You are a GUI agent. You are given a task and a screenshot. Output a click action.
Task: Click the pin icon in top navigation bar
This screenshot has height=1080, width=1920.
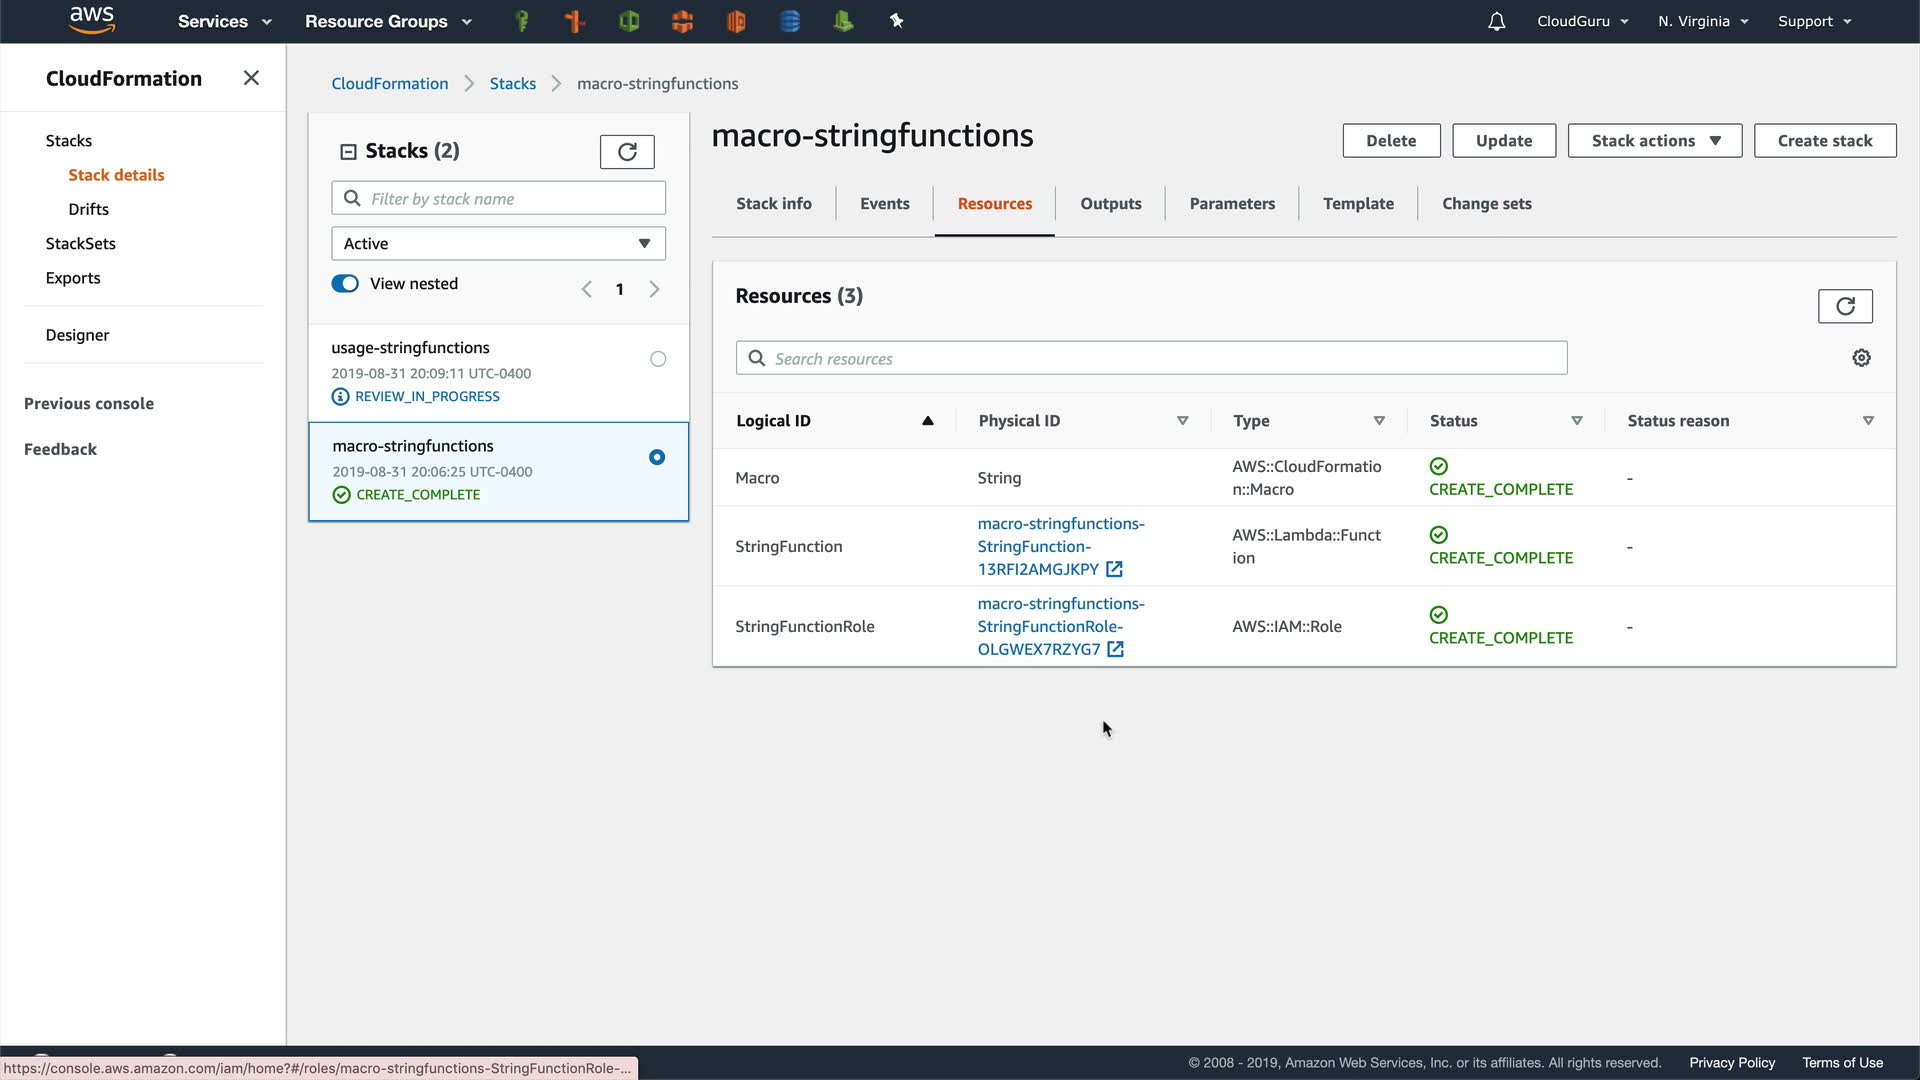[x=896, y=21]
